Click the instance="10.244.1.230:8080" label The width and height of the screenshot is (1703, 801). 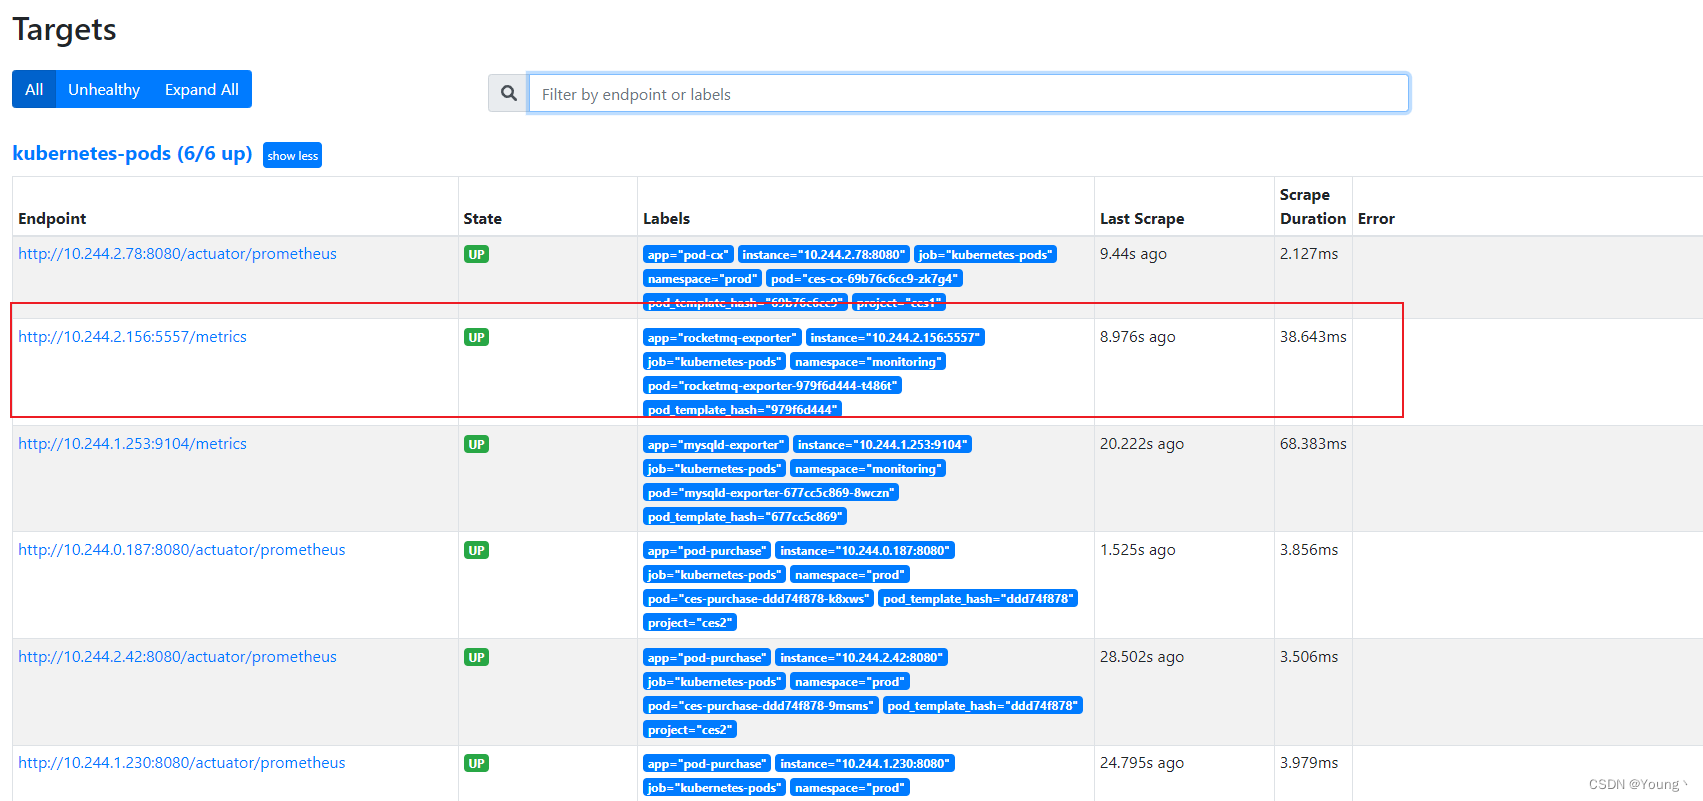865,764
